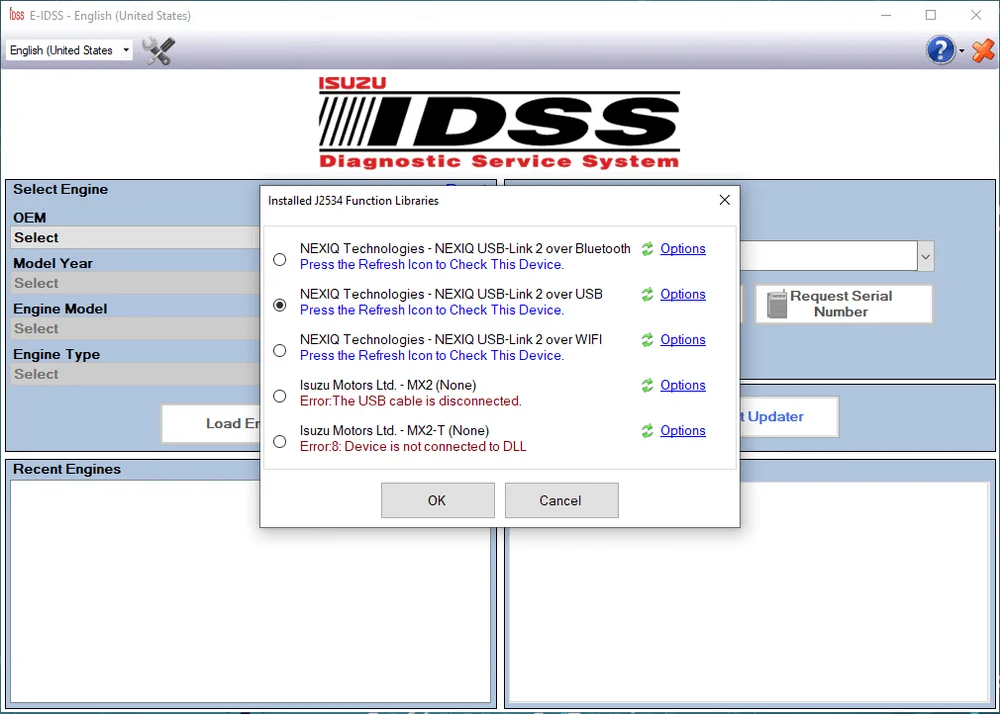This screenshot has width=1000, height=714.
Task: Open Options for NEXIQ USB-Link 2 over USB
Action: pyautogui.click(x=683, y=294)
